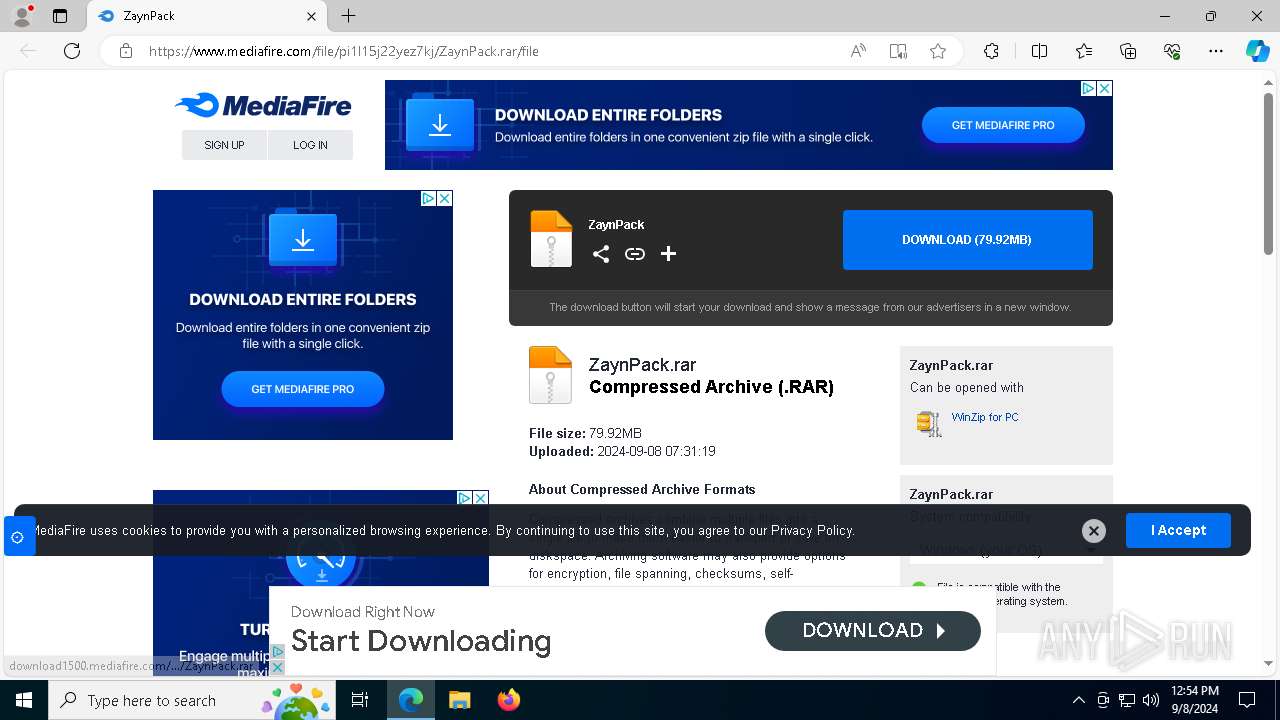This screenshot has height=720, width=1280.
Task: Open cookie settings icon at left of banner
Action: (17, 537)
